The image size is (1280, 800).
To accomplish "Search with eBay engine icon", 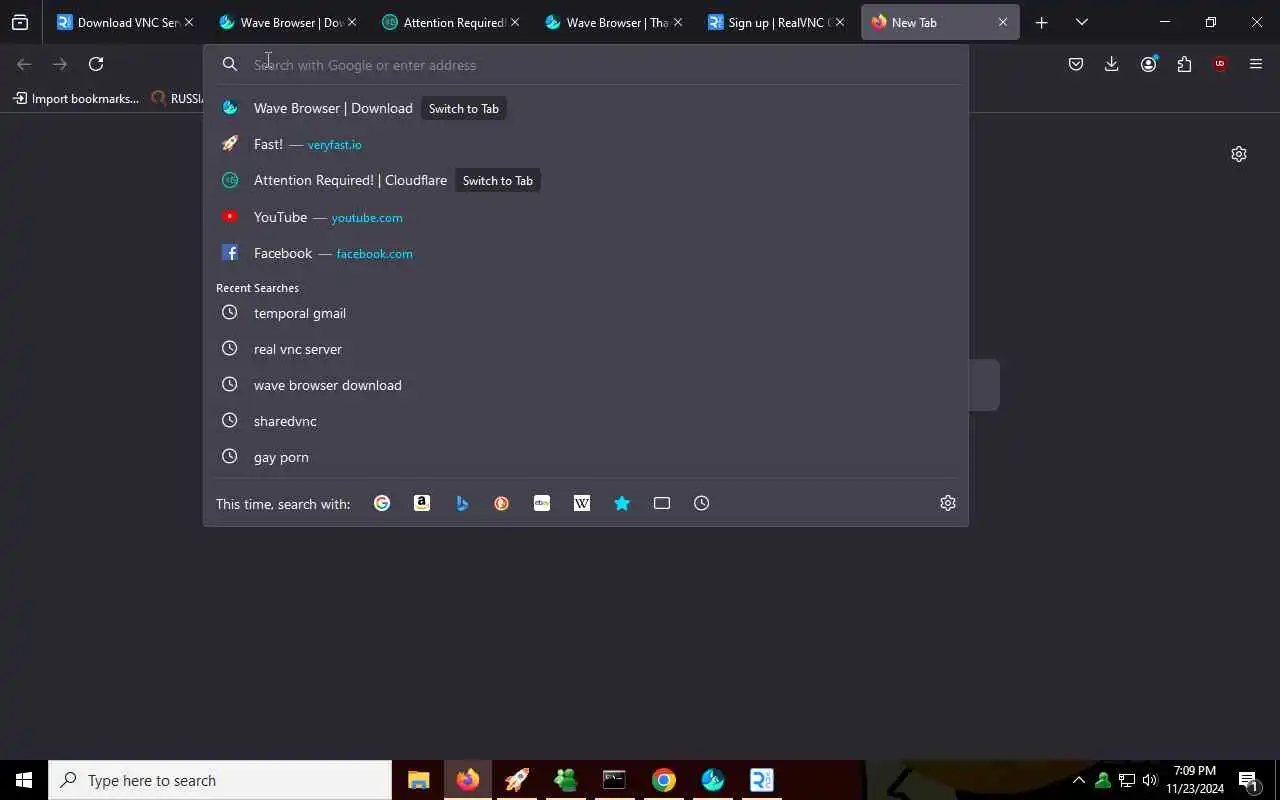I will coord(542,503).
